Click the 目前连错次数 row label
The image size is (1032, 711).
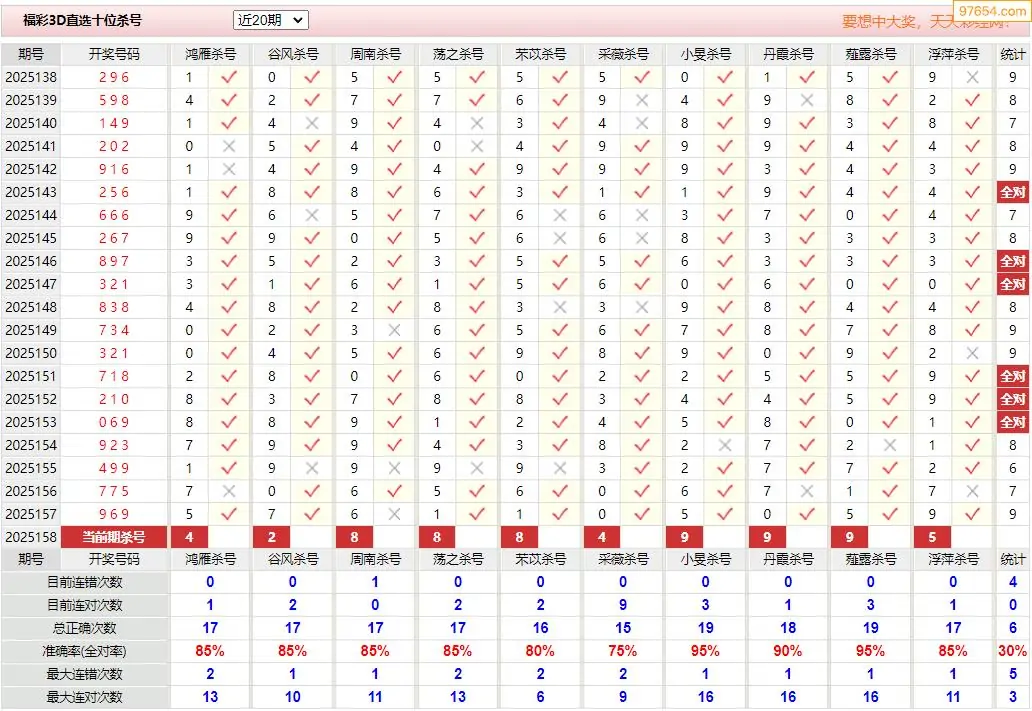pyautogui.click(x=85, y=582)
